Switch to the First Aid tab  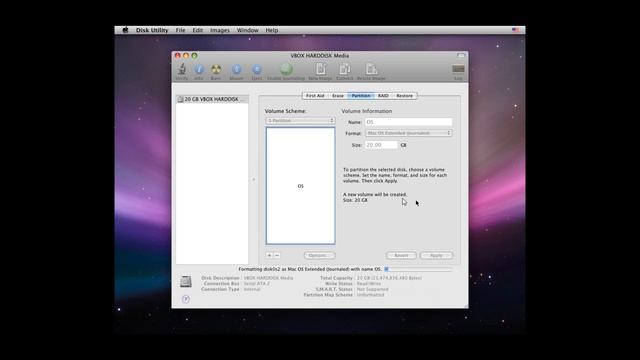point(315,96)
